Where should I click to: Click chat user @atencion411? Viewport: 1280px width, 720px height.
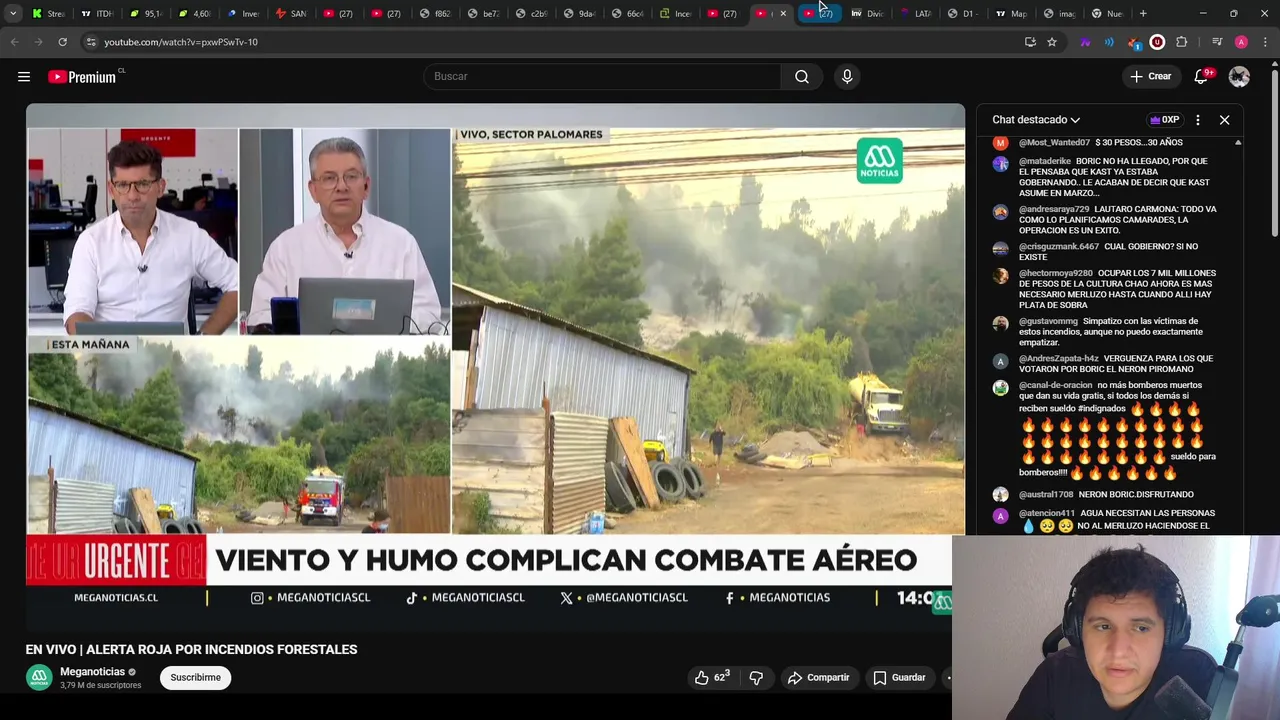pos(1047,513)
